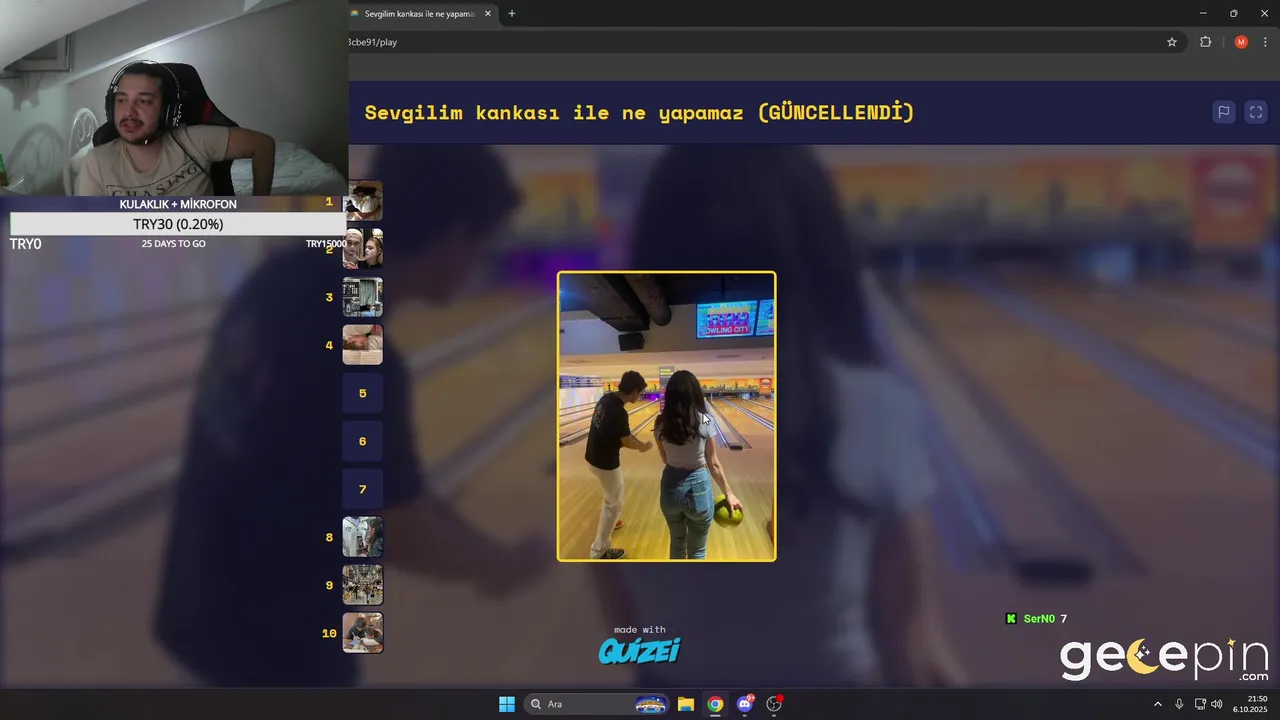Screen dimensions: 1280x720
Task: Click the KULAKLIK + MİKROFON label
Action: 178,204
